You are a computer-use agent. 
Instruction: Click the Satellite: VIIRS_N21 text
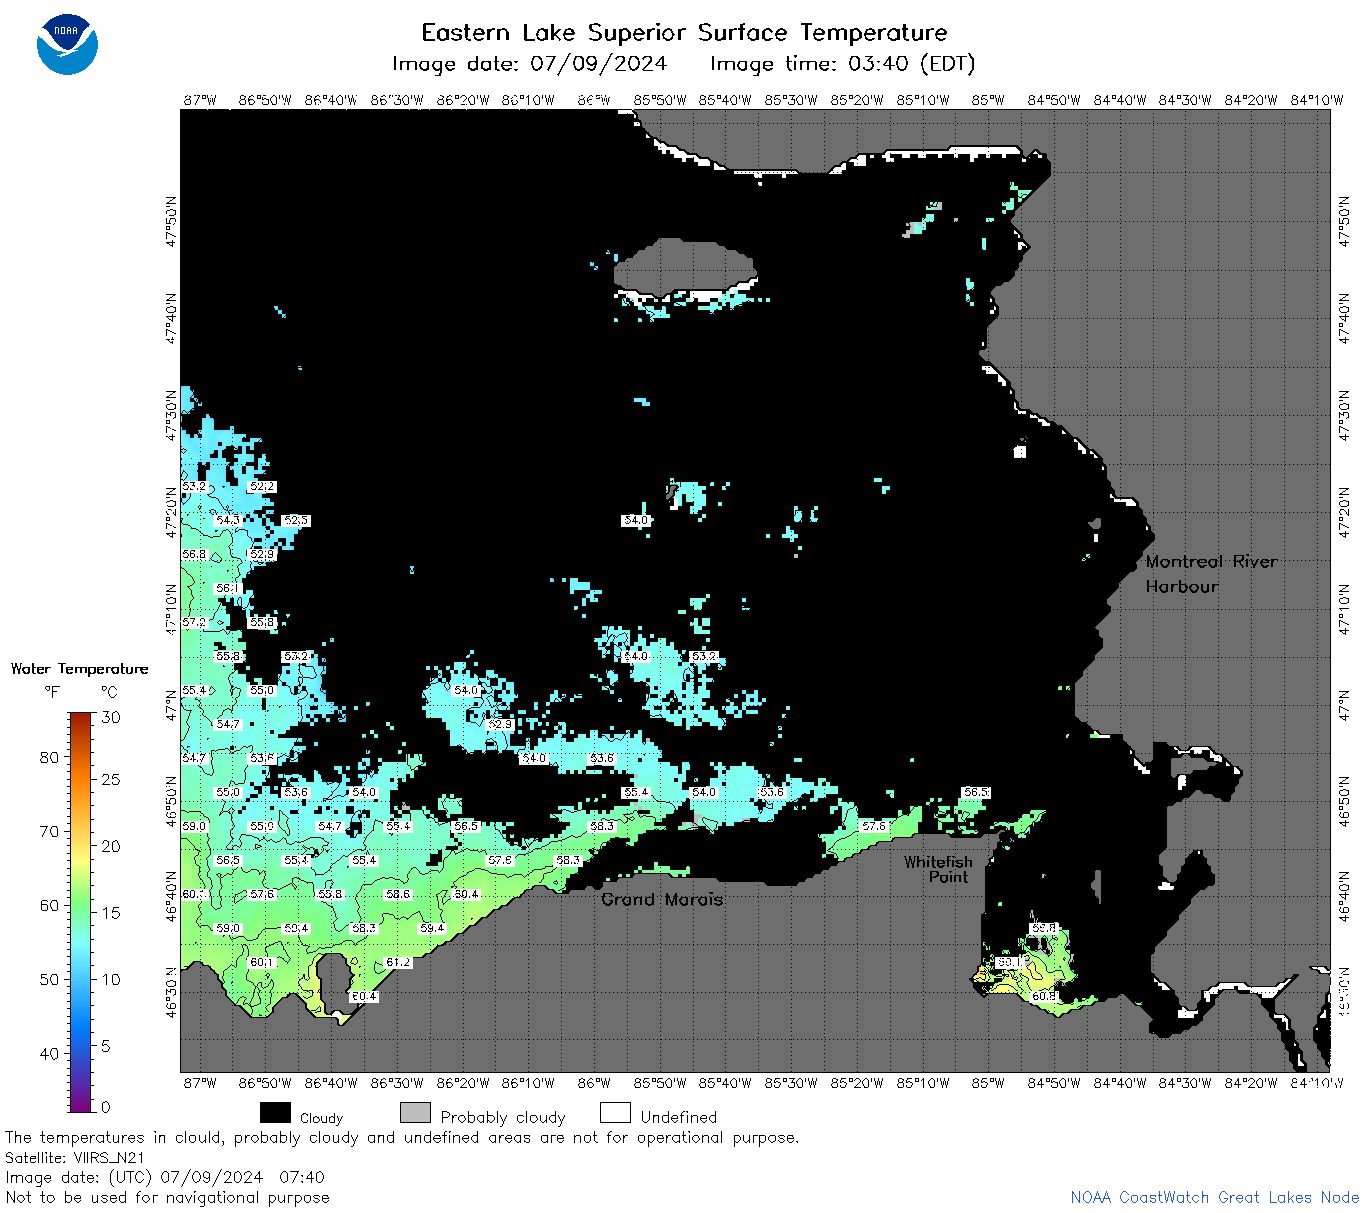tap(74, 1158)
